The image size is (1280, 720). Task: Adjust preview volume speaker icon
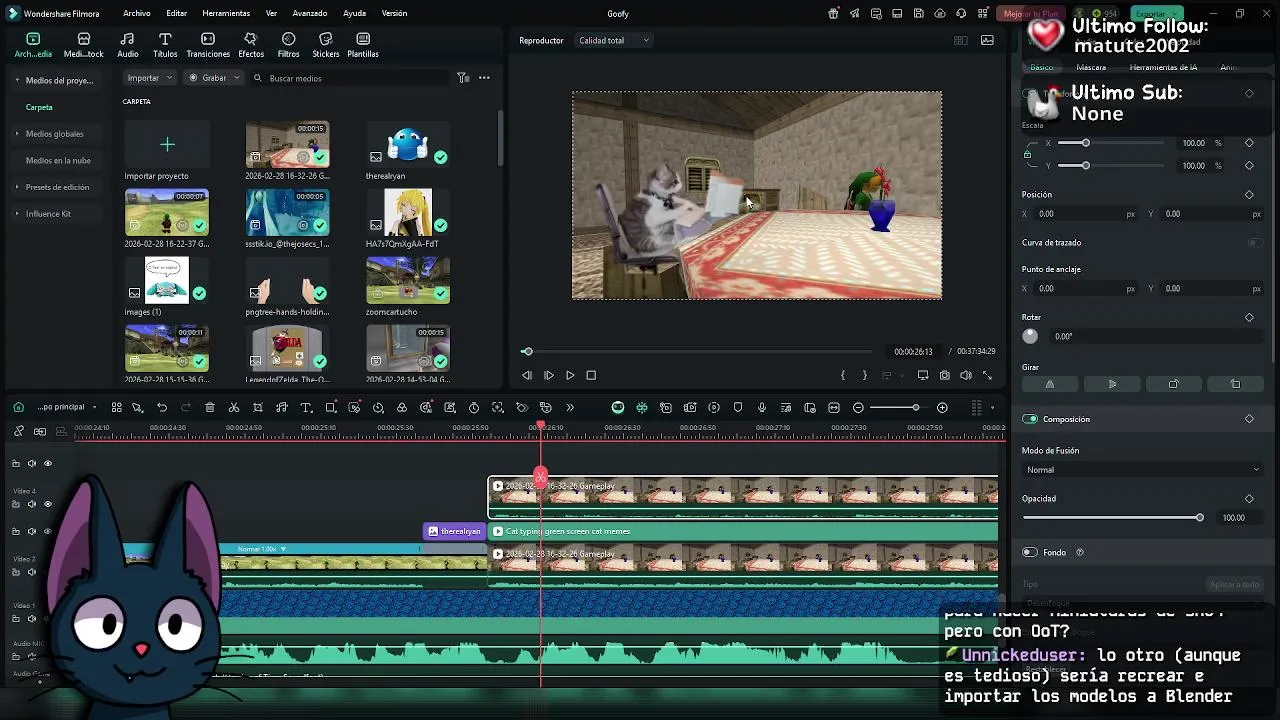tap(966, 375)
